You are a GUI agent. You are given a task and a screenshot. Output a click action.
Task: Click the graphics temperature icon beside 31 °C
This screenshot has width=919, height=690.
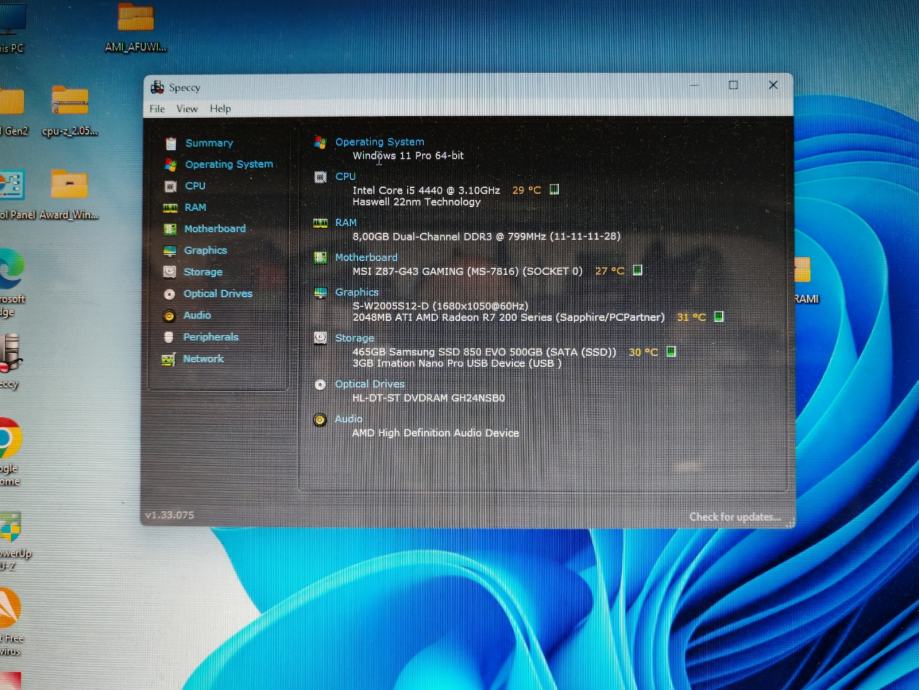click(719, 317)
